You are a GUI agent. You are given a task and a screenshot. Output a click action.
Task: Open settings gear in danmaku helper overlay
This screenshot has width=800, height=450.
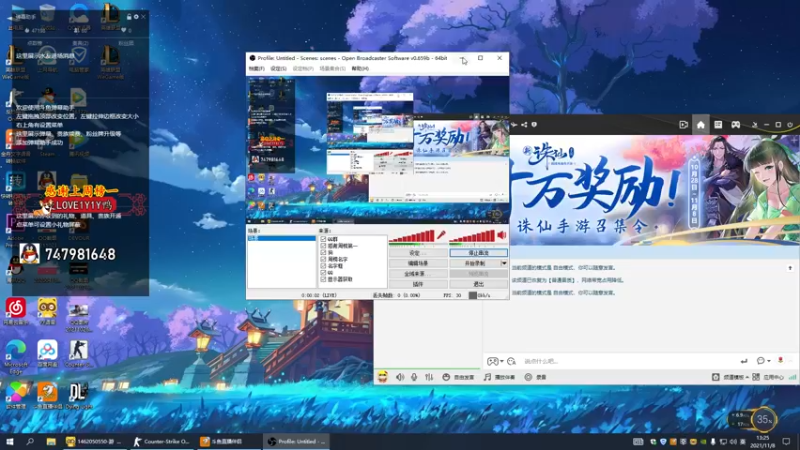tap(136, 17)
